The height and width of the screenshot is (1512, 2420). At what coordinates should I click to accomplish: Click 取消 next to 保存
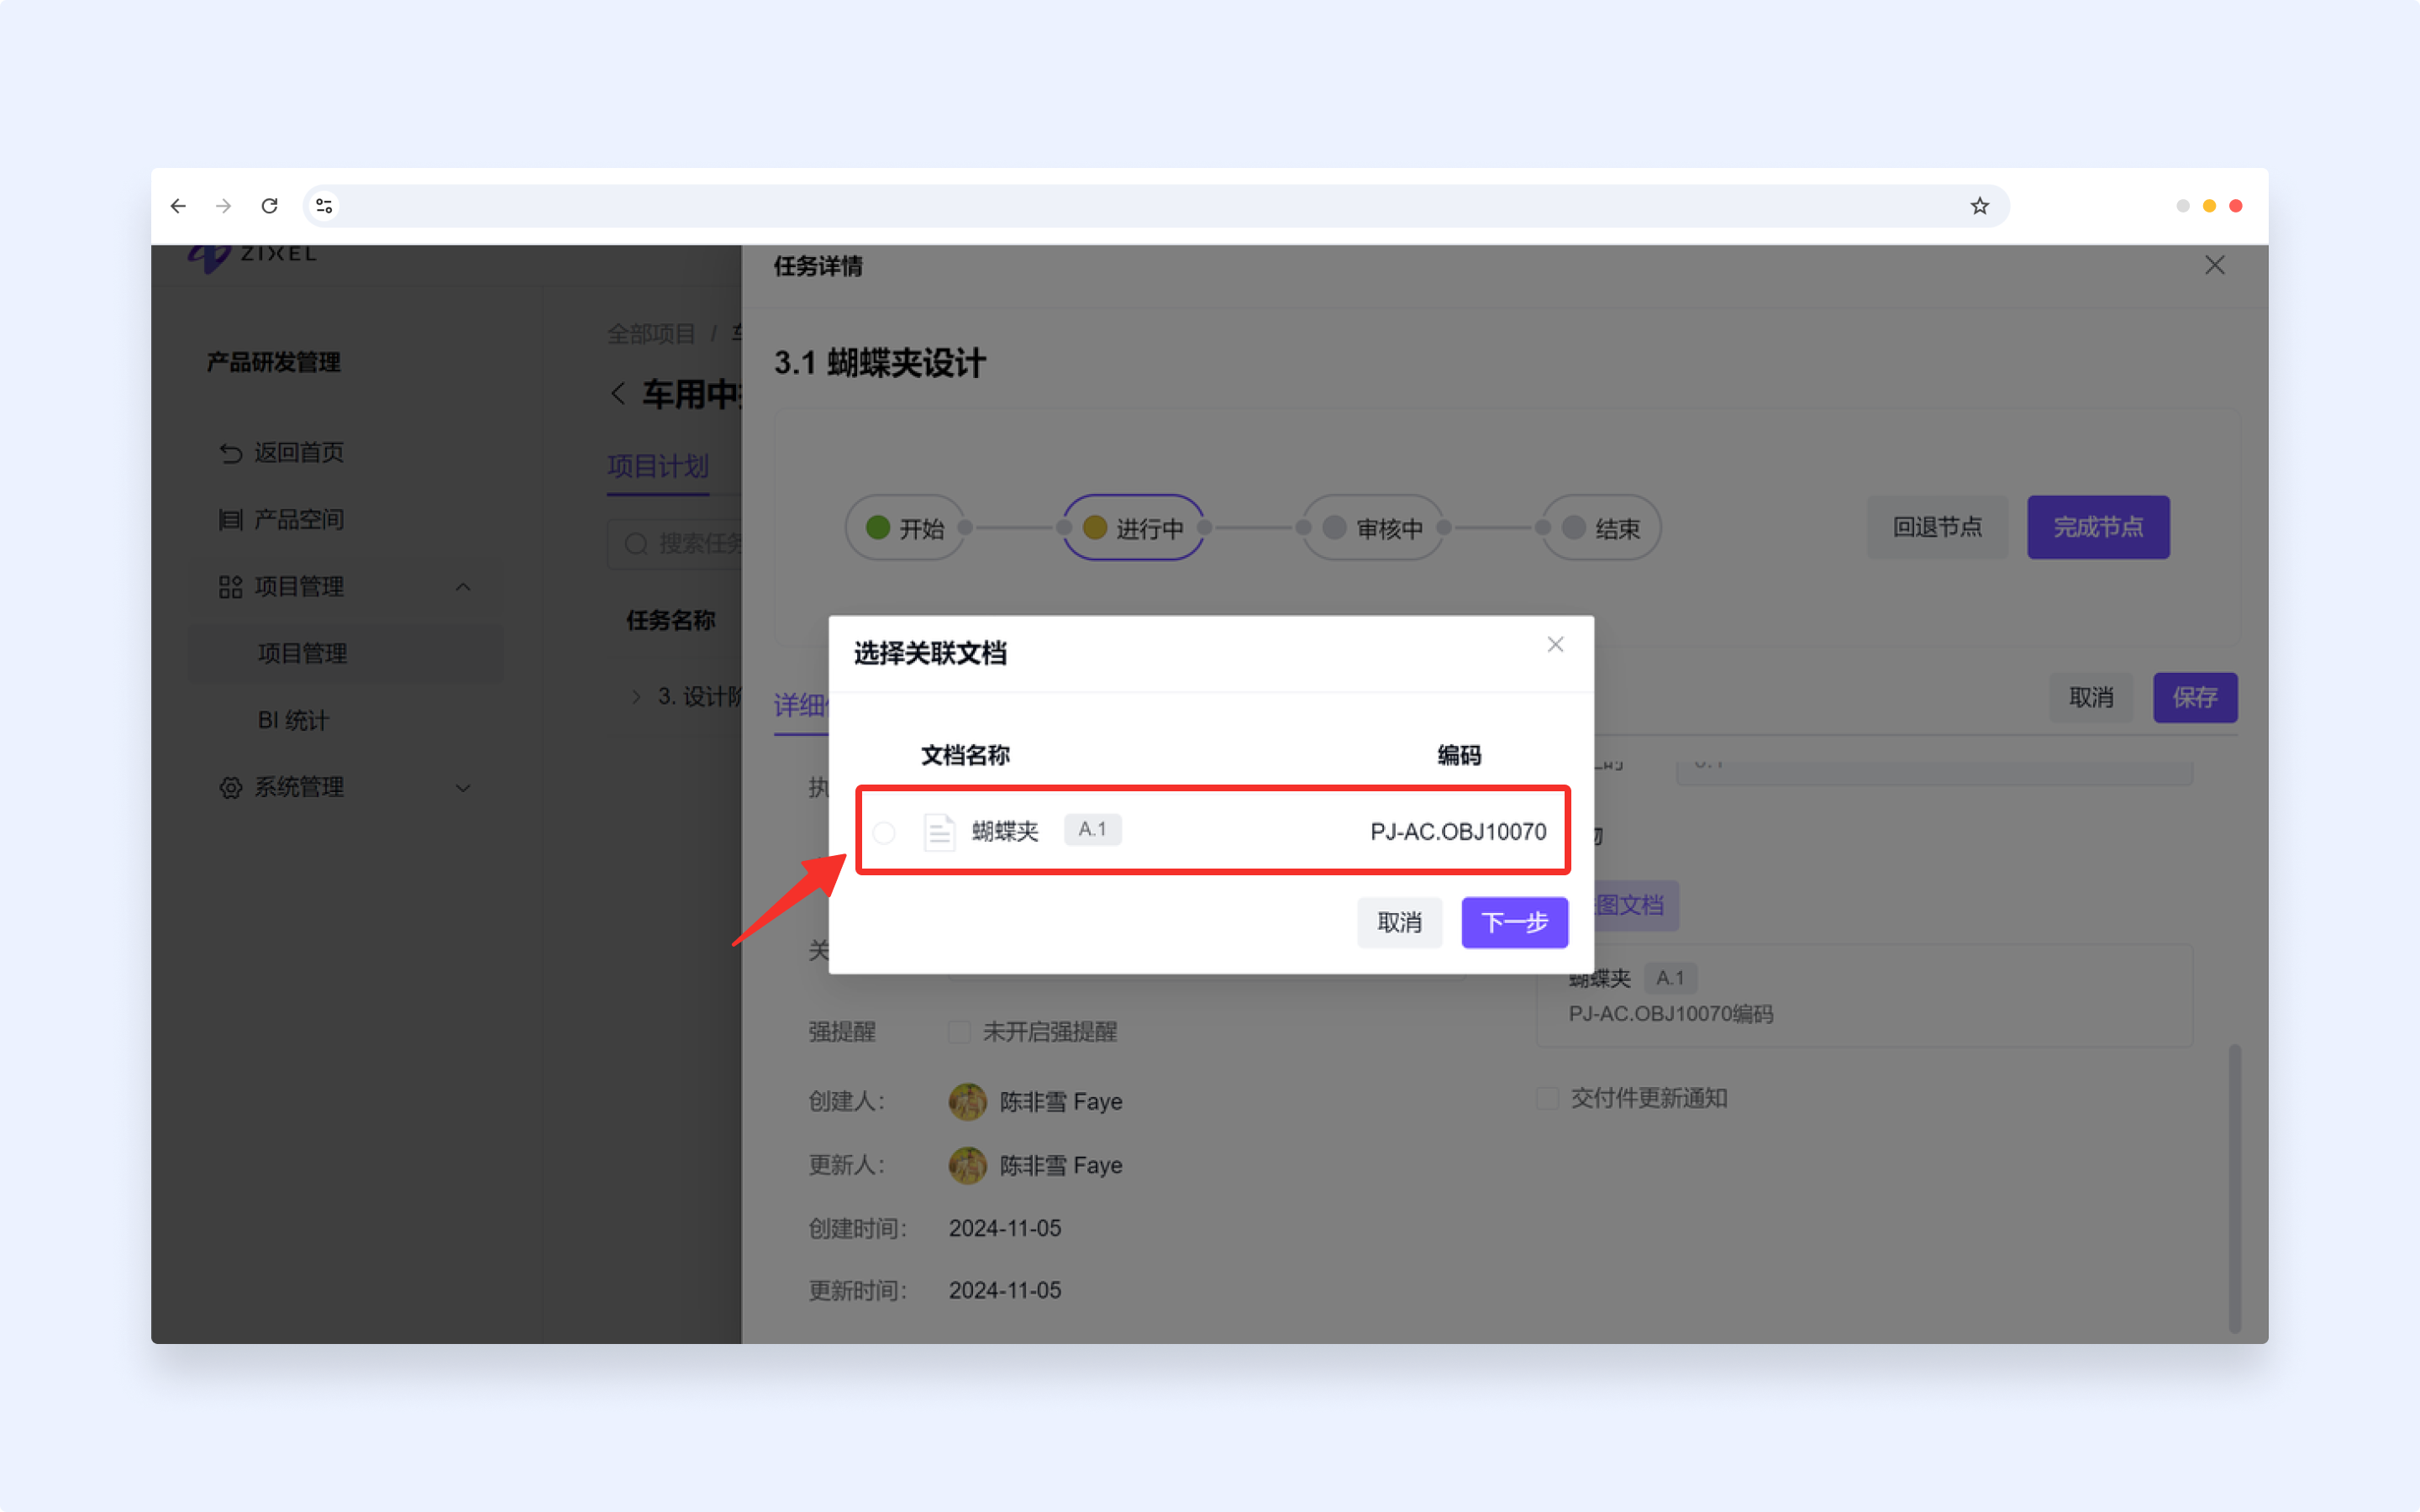tap(2091, 698)
